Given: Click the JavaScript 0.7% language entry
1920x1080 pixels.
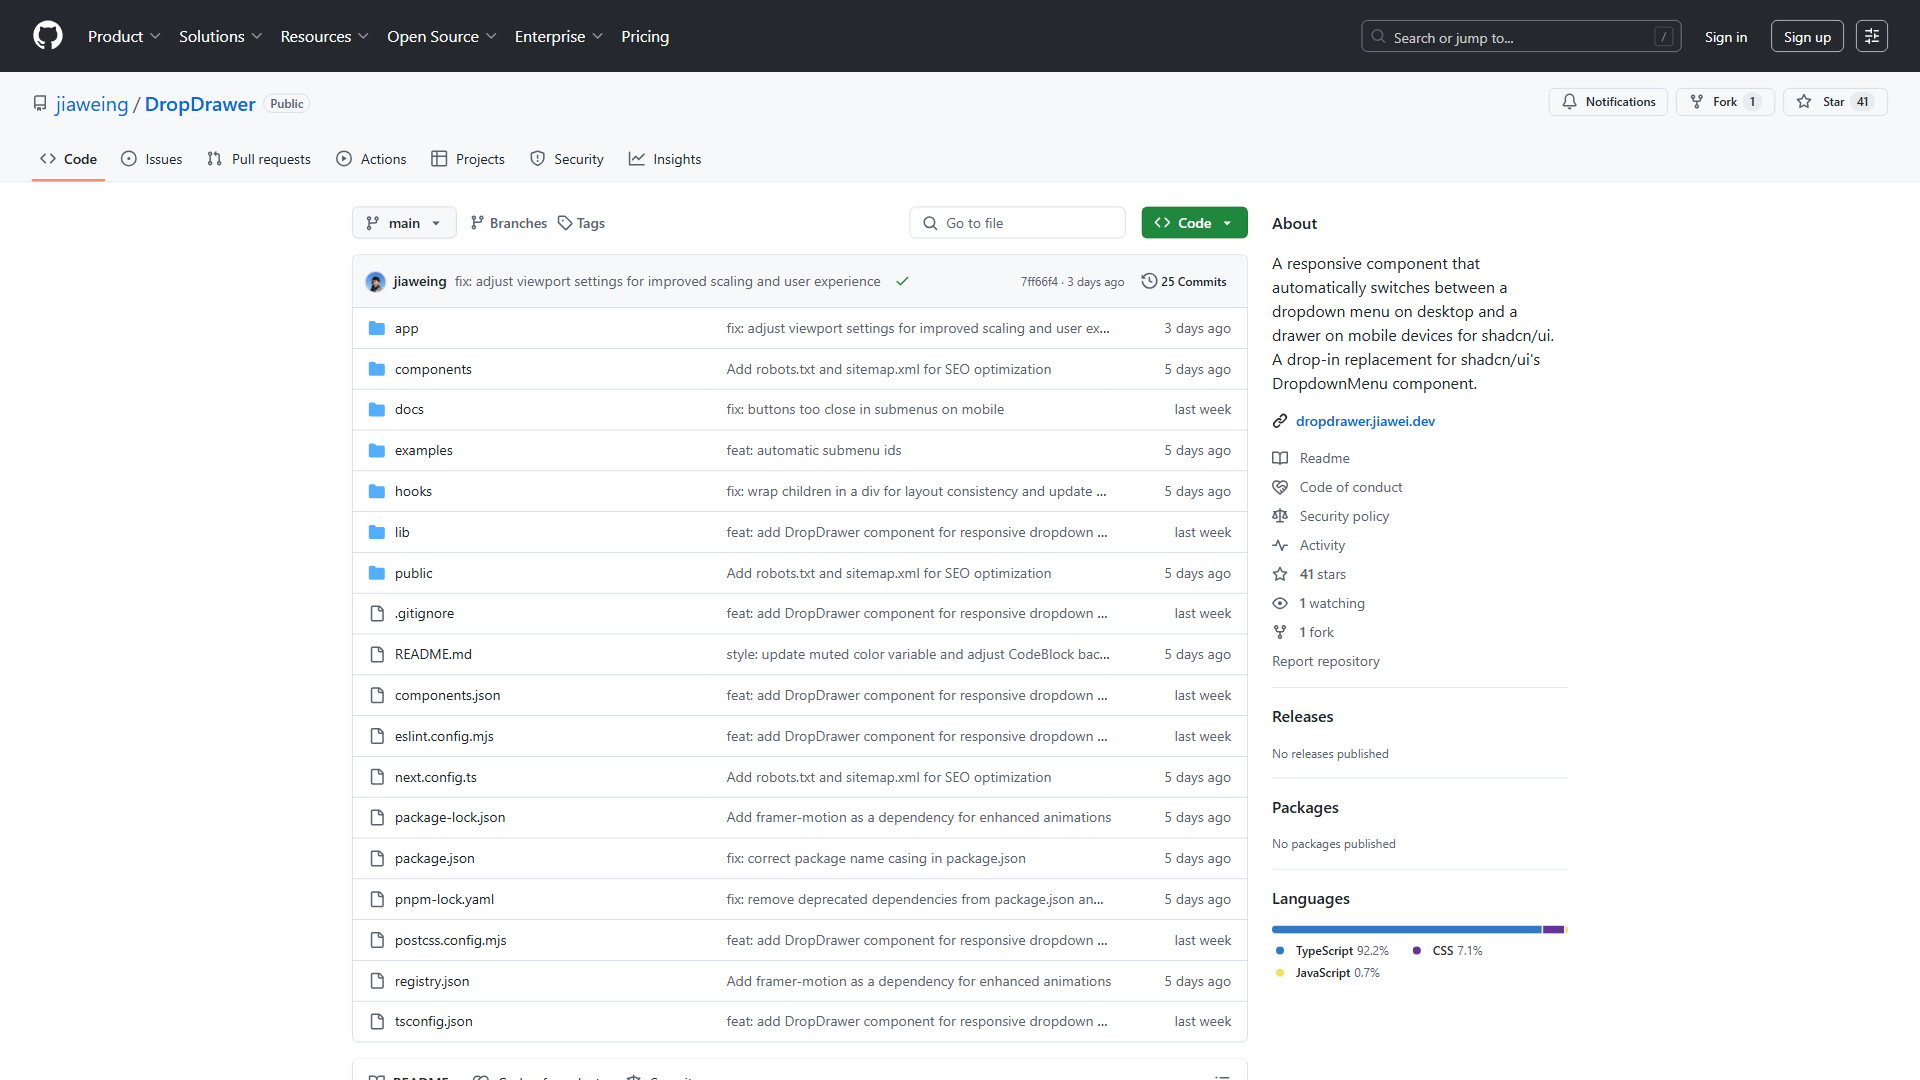Looking at the screenshot, I should pyautogui.click(x=1327, y=973).
